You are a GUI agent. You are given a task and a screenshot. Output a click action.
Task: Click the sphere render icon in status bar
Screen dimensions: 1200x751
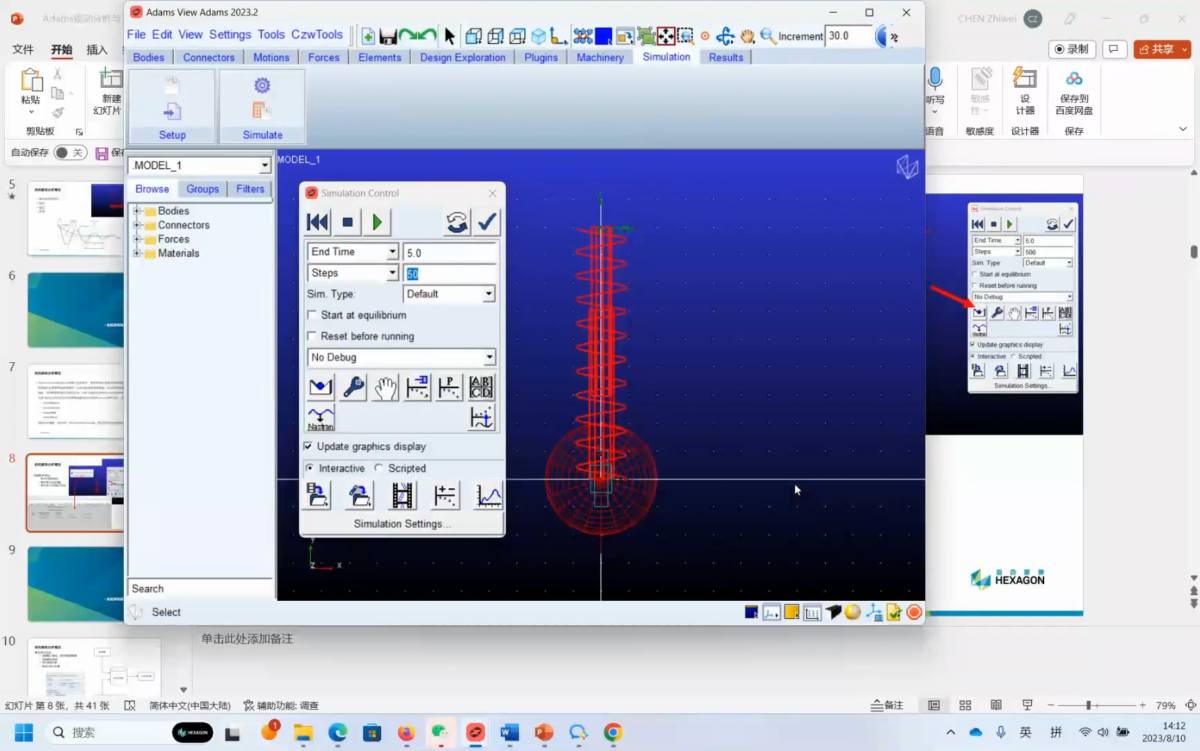852,612
